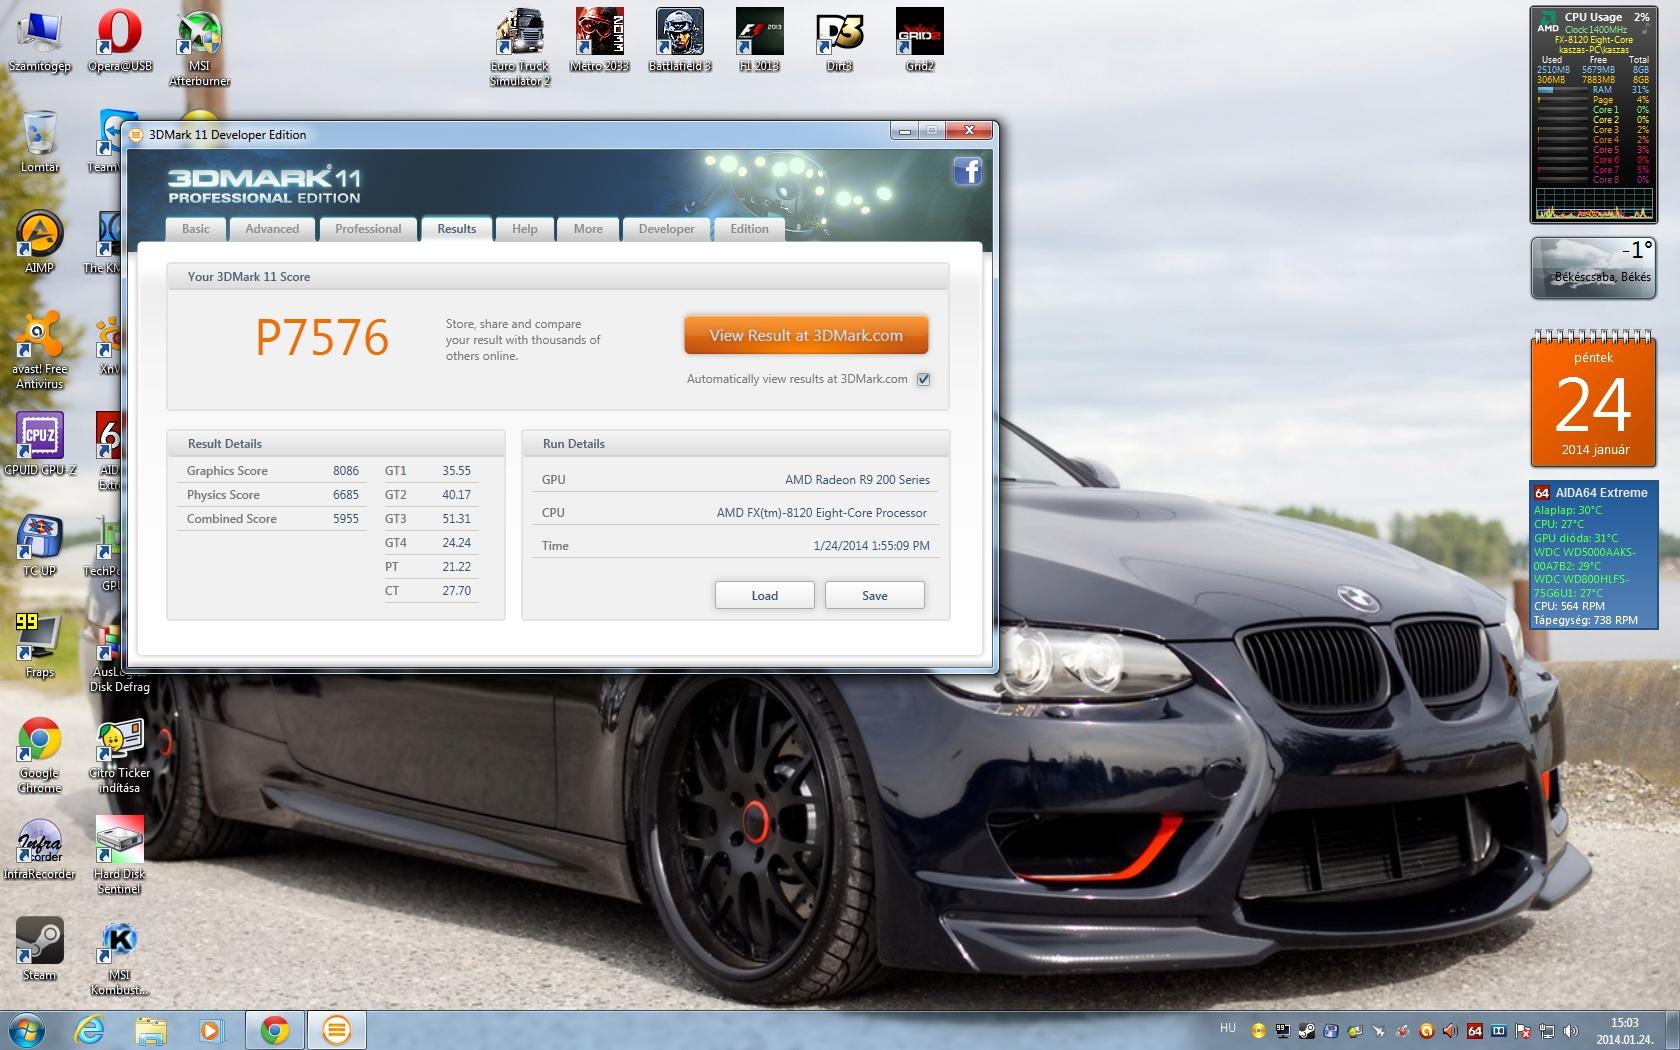Viewport: 1680px width, 1050px height.
Task: Open the Facebook icon in 3DMark window
Action: coord(968,171)
